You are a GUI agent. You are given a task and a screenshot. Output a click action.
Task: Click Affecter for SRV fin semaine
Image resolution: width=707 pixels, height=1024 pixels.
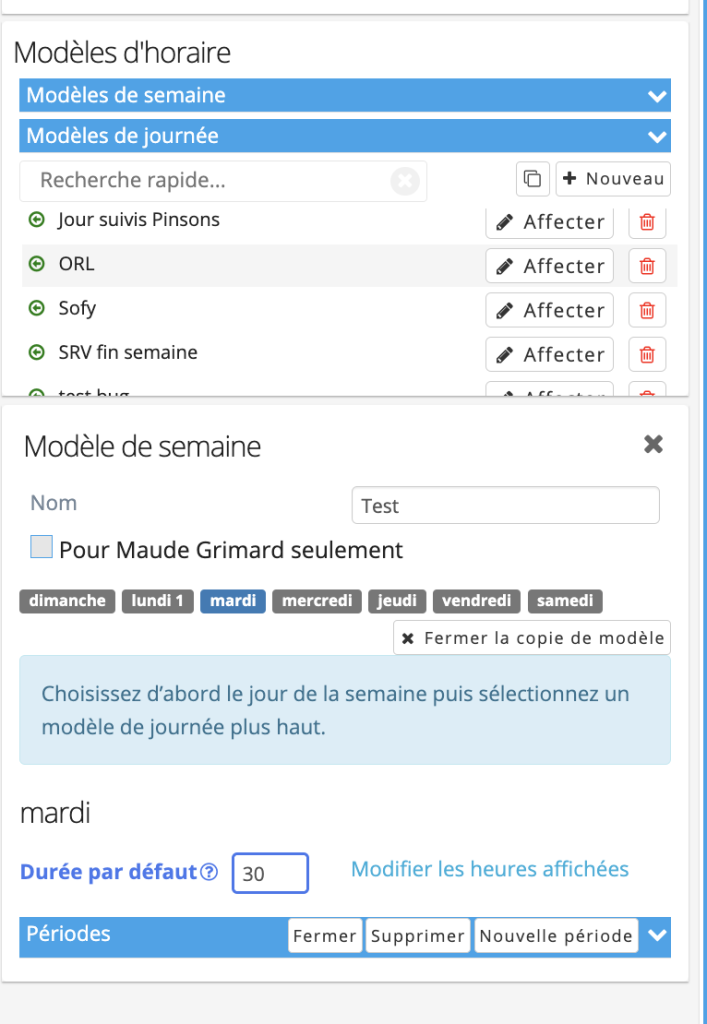pyautogui.click(x=550, y=355)
